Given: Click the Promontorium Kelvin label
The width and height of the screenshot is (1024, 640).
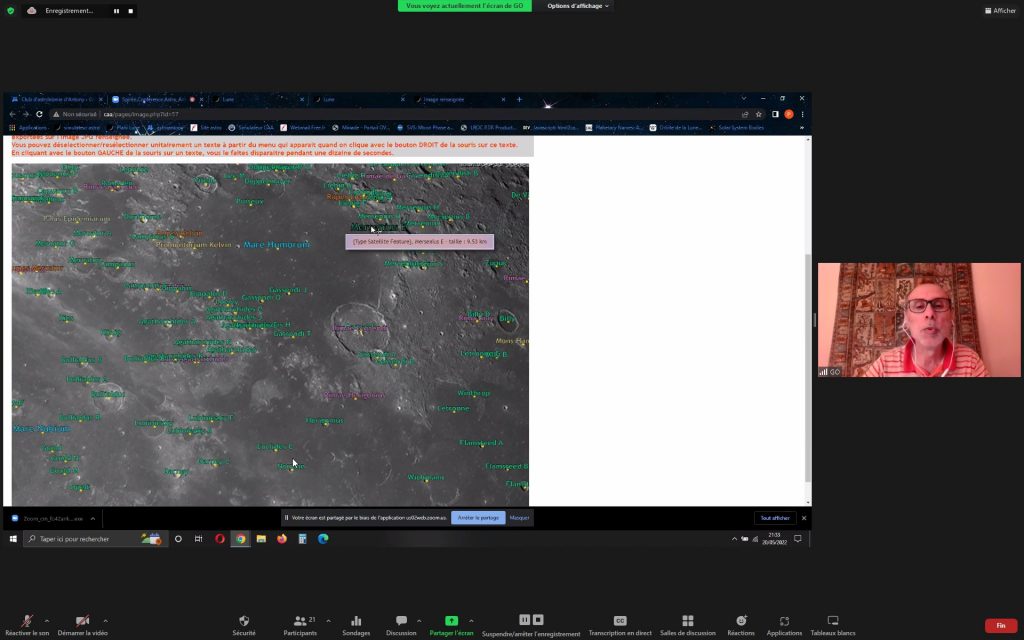Looking at the screenshot, I should pyautogui.click(x=193, y=245).
